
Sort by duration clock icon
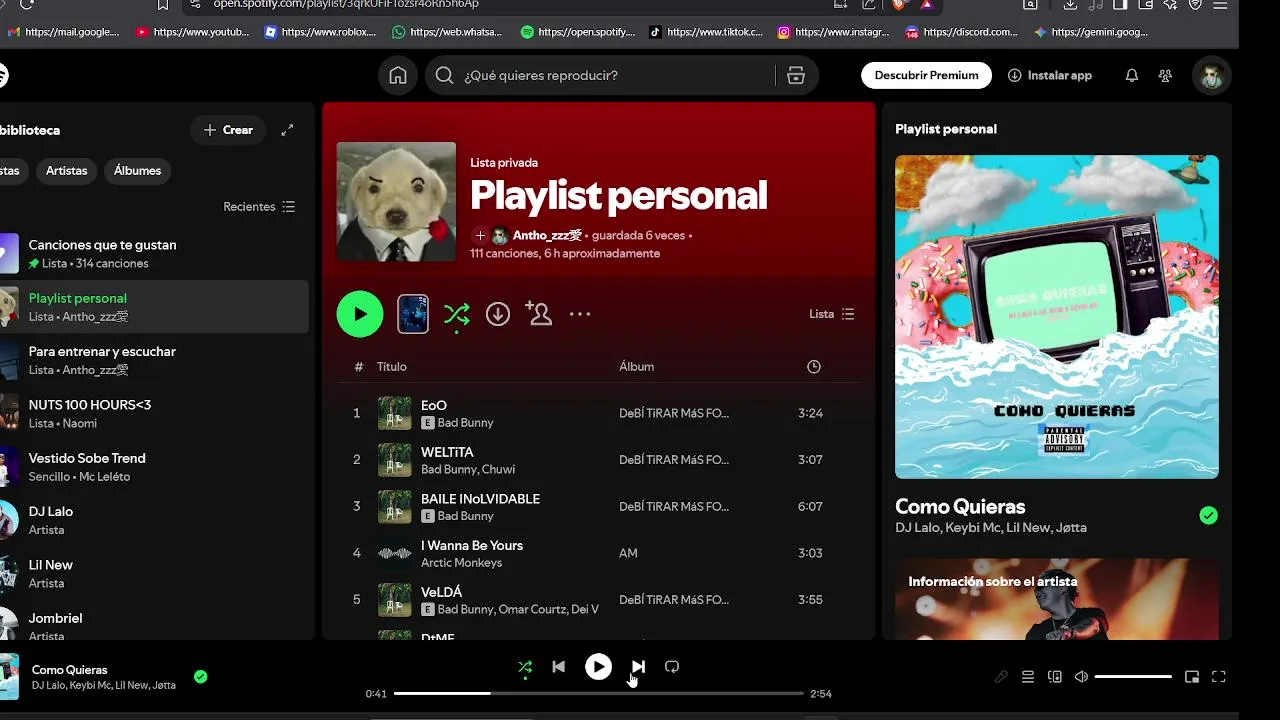(x=814, y=367)
